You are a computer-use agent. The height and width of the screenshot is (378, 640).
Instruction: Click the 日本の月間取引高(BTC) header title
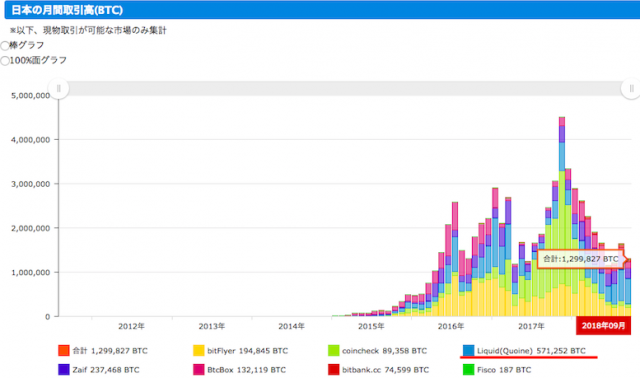(67, 10)
